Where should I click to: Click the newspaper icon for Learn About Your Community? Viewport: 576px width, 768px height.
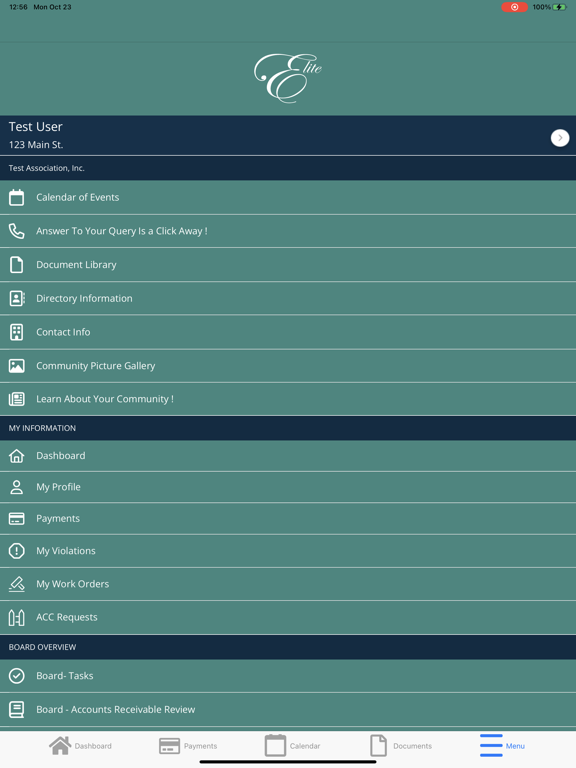pyautogui.click(x=17, y=399)
